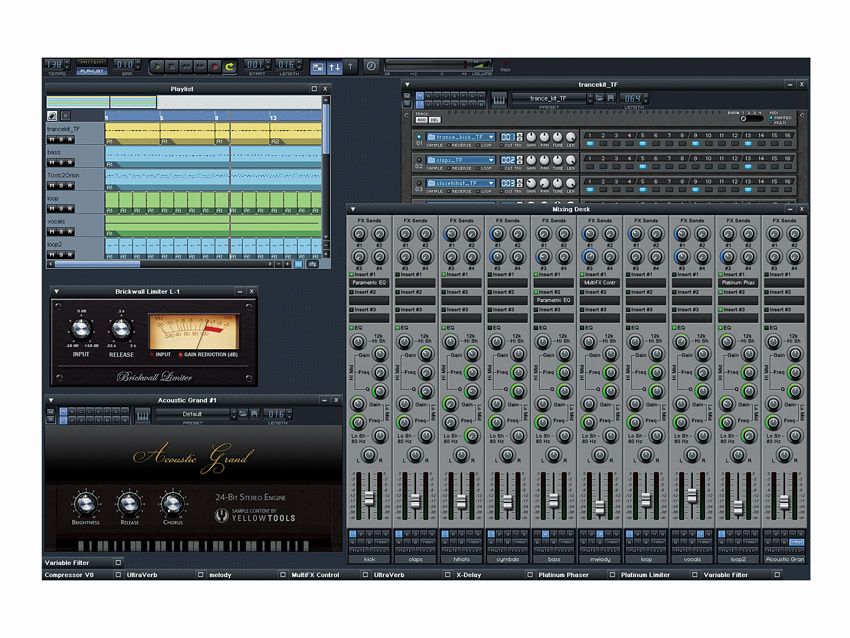Open the keyboard icon in the trancekit_TF window

pos(499,99)
